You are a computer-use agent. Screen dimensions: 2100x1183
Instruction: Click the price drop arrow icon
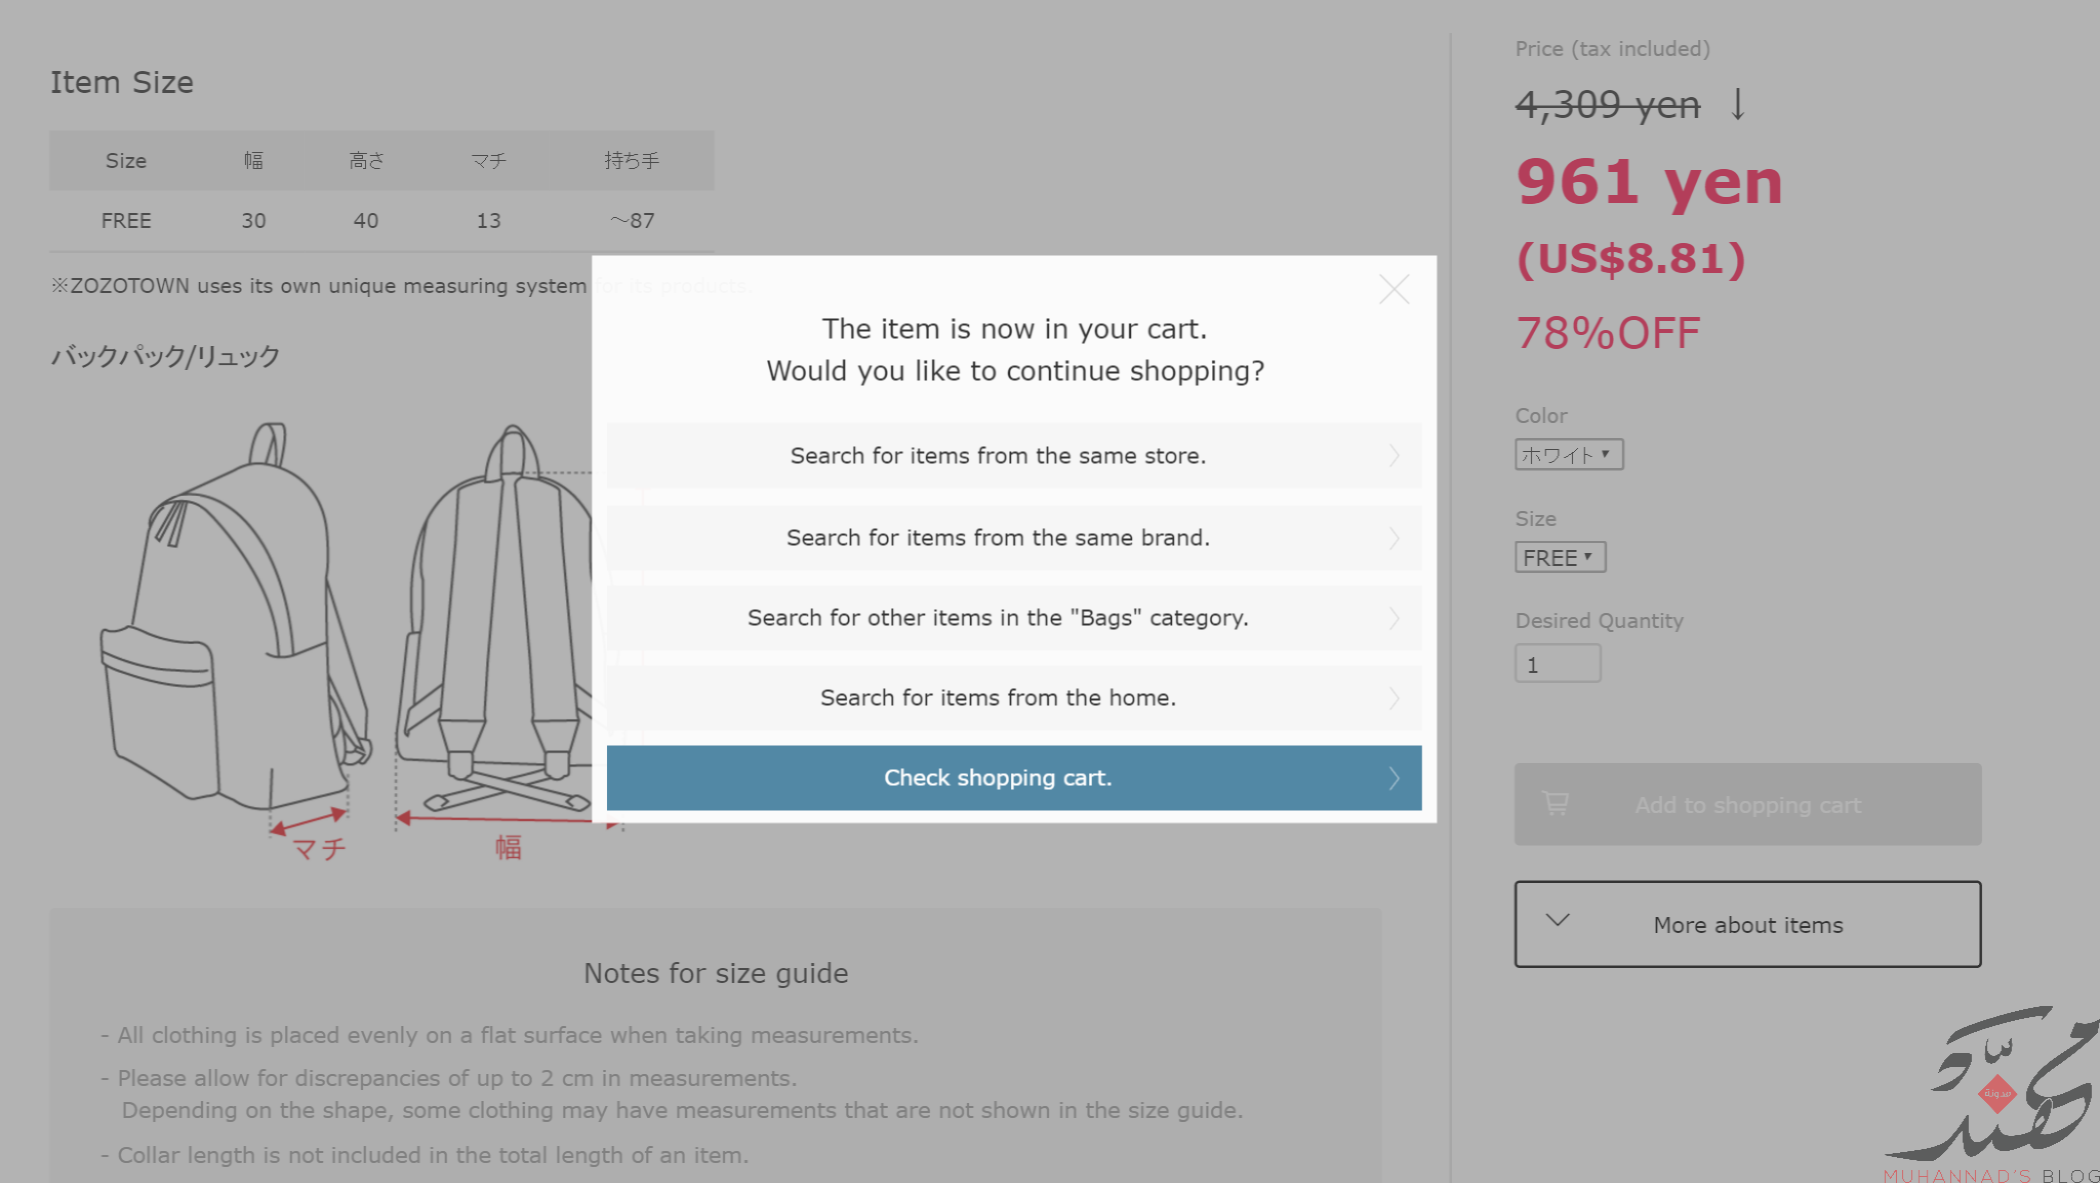pos(1738,104)
